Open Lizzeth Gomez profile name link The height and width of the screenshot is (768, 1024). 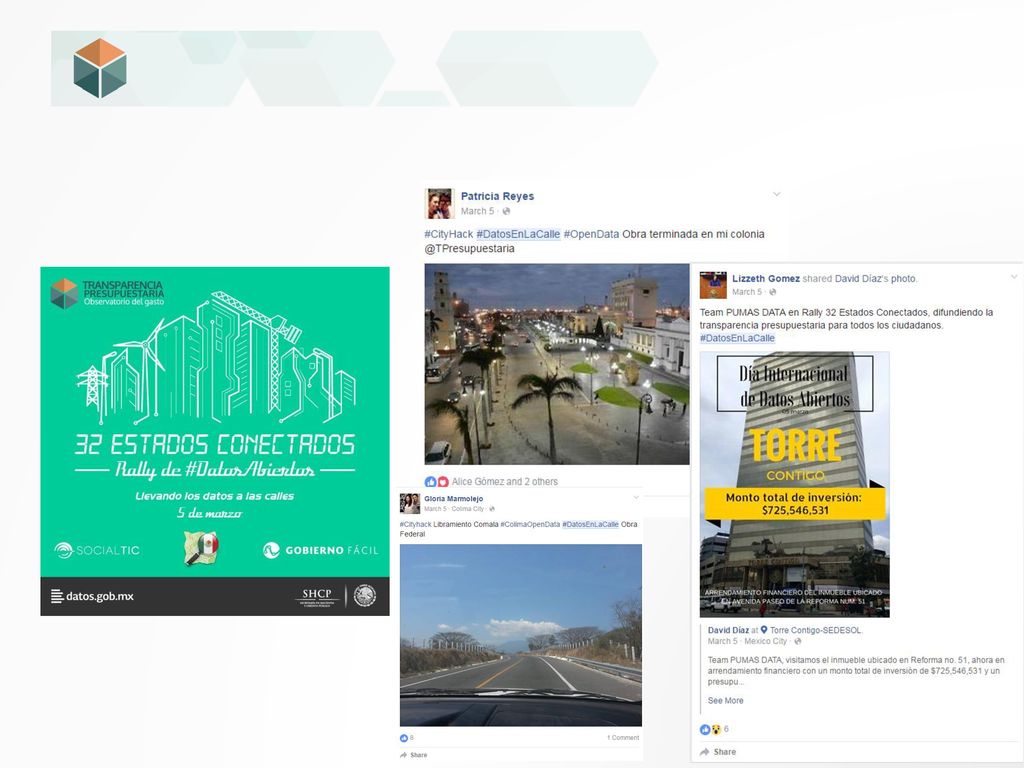click(765, 278)
